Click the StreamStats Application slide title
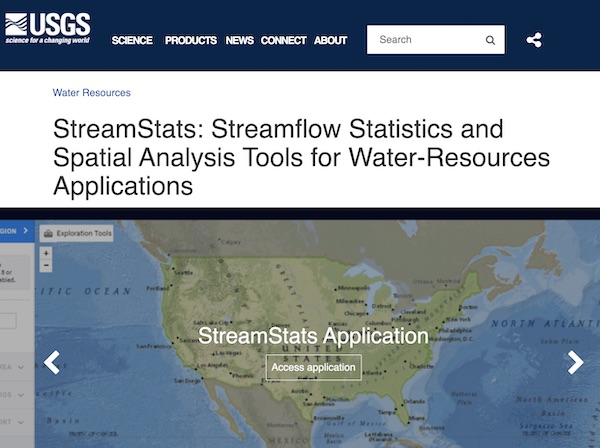Image resolution: width=600 pixels, height=448 pixels. pos(313,336)
